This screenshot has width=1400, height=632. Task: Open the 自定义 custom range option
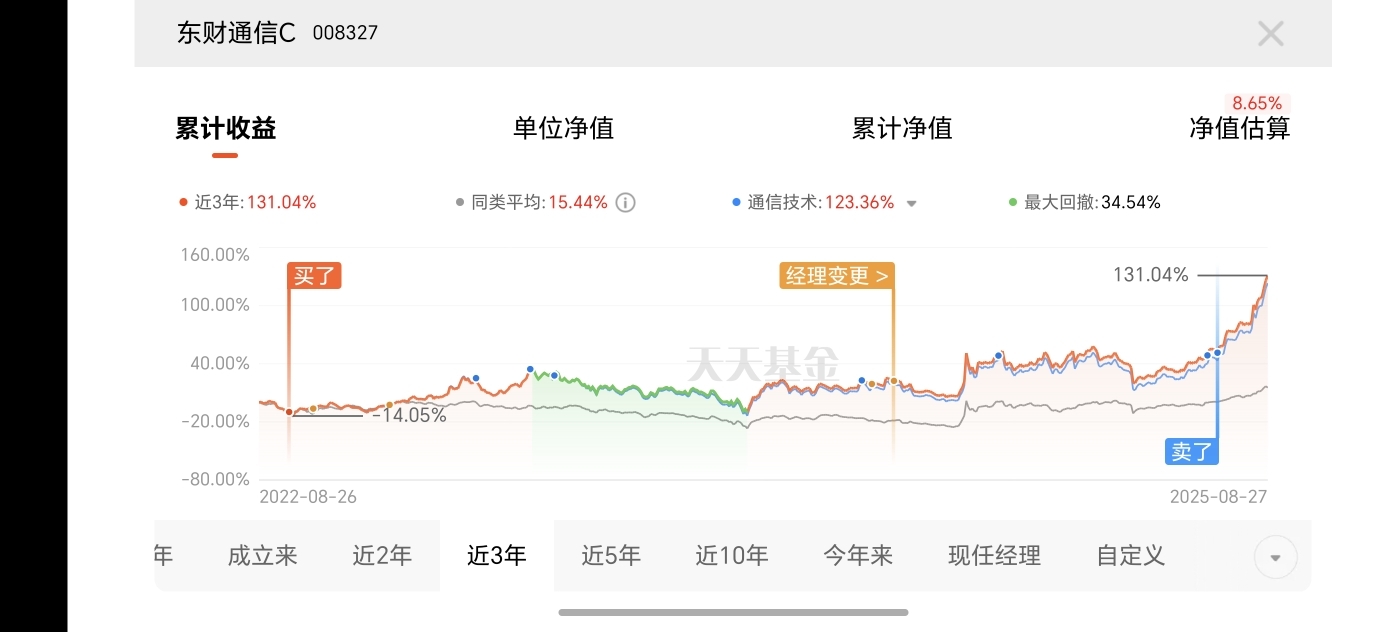1131,555
